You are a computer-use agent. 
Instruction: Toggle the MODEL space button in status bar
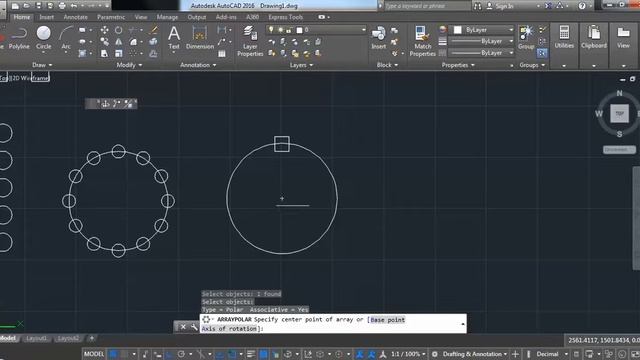93,354
